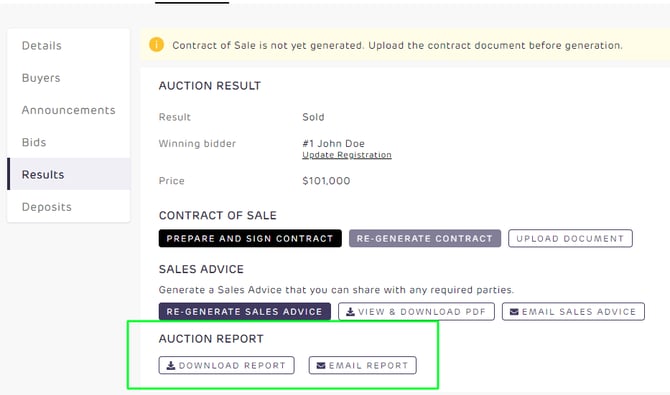The width and height of the screenshot is (670, 395).
Task: Click the Download Report button label
Action: 232,366
